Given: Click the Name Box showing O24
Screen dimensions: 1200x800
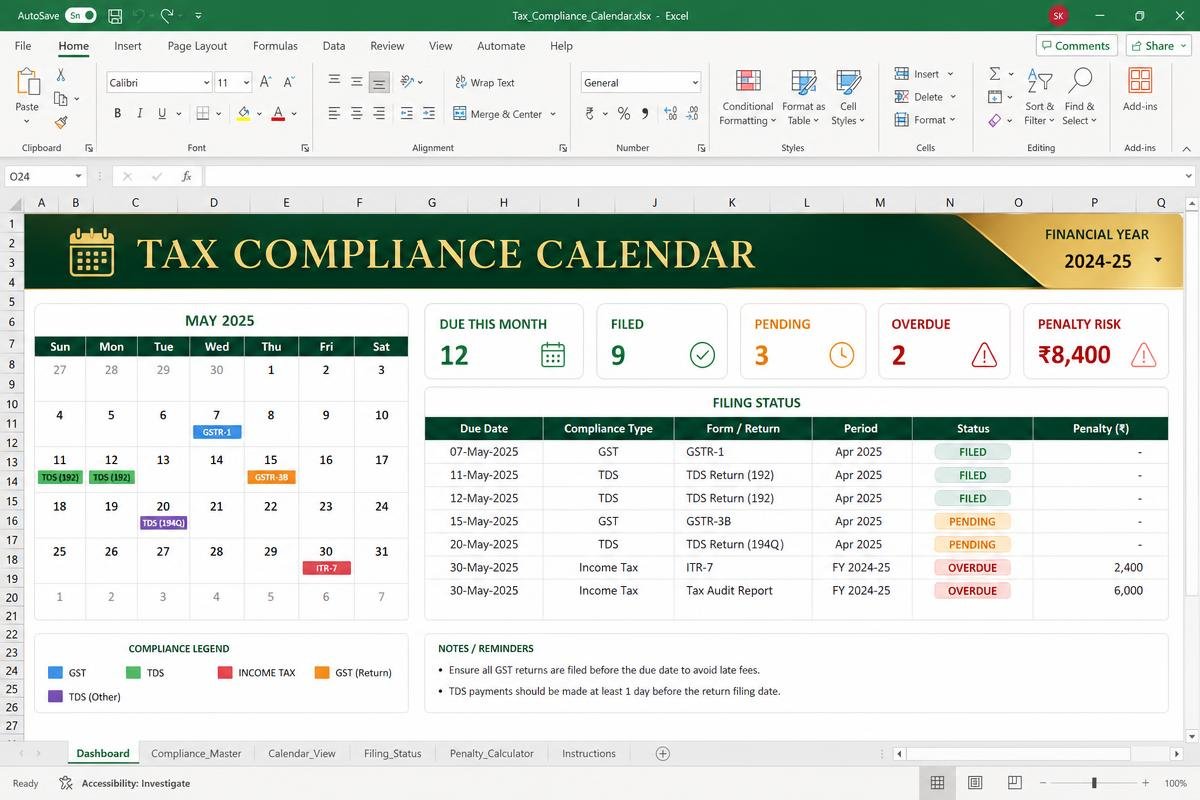Looking at the screenshot, I should (x=45, y=176).
